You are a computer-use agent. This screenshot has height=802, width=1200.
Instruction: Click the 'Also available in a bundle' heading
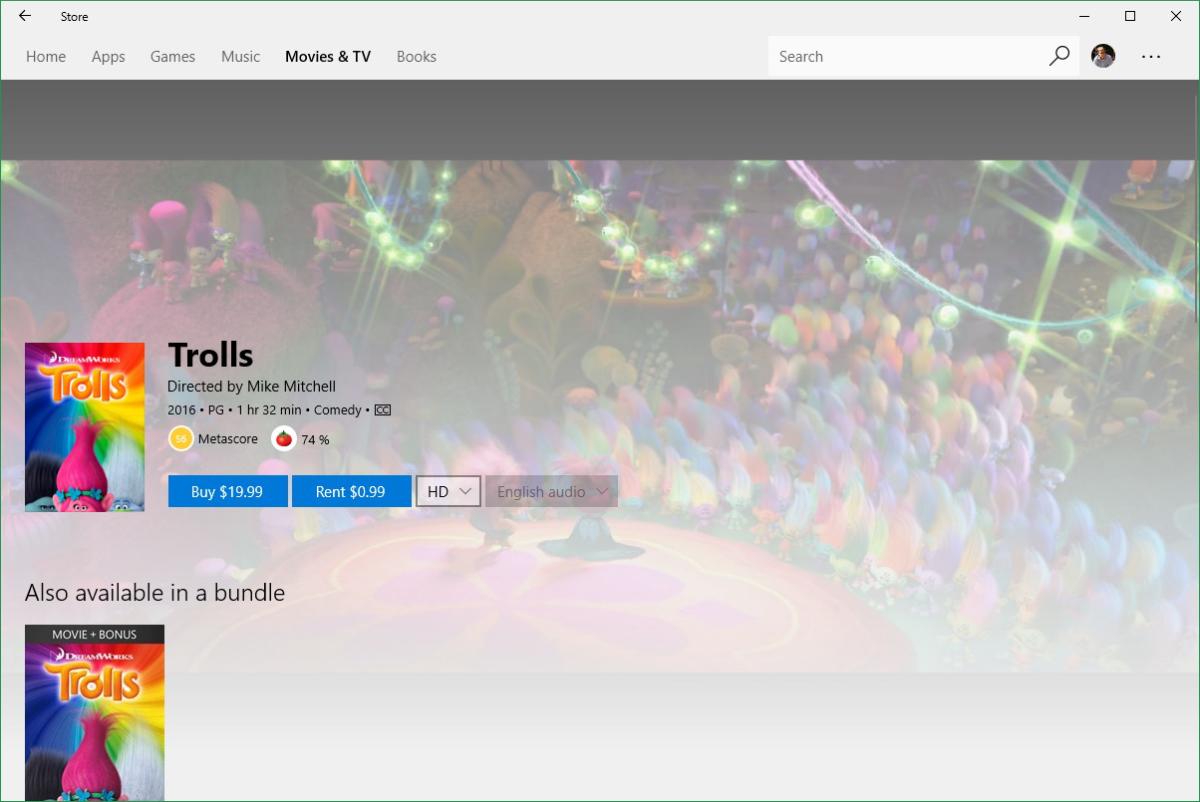tap(155, 592)
